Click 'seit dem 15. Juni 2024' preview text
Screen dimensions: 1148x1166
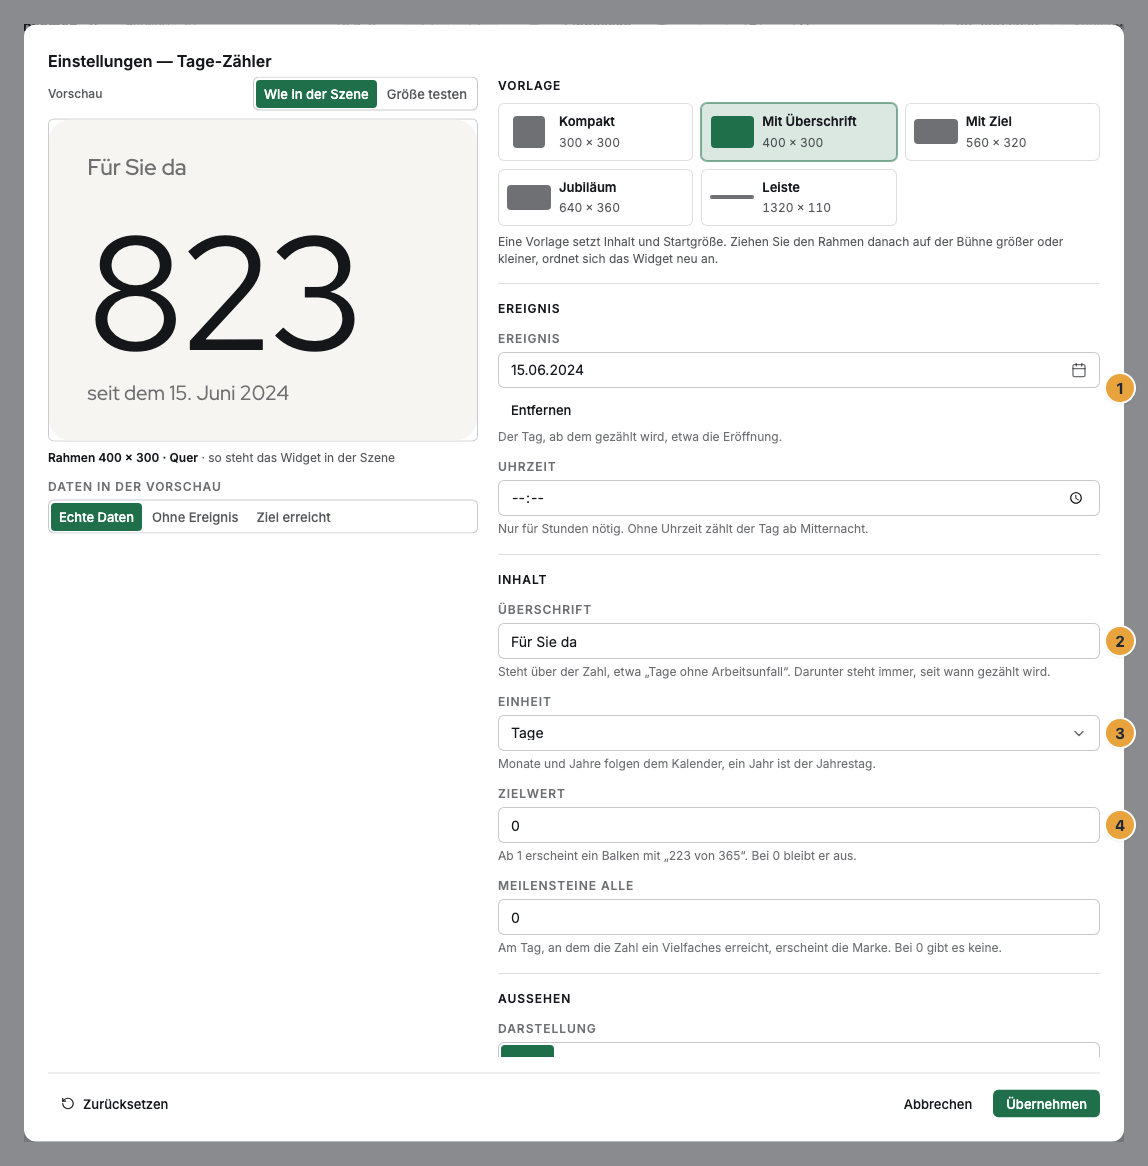(x=187, y=393)
